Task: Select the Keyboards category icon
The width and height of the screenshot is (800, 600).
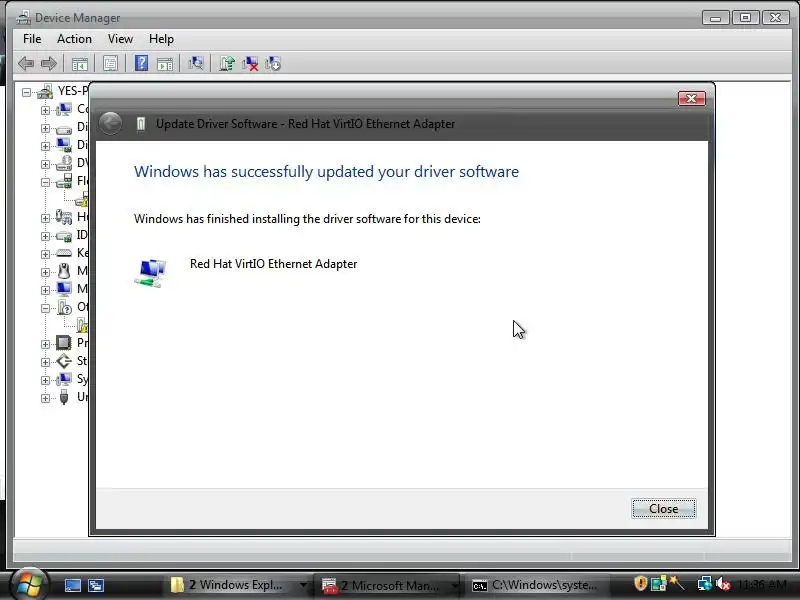Action: click(x=64, y=253)
